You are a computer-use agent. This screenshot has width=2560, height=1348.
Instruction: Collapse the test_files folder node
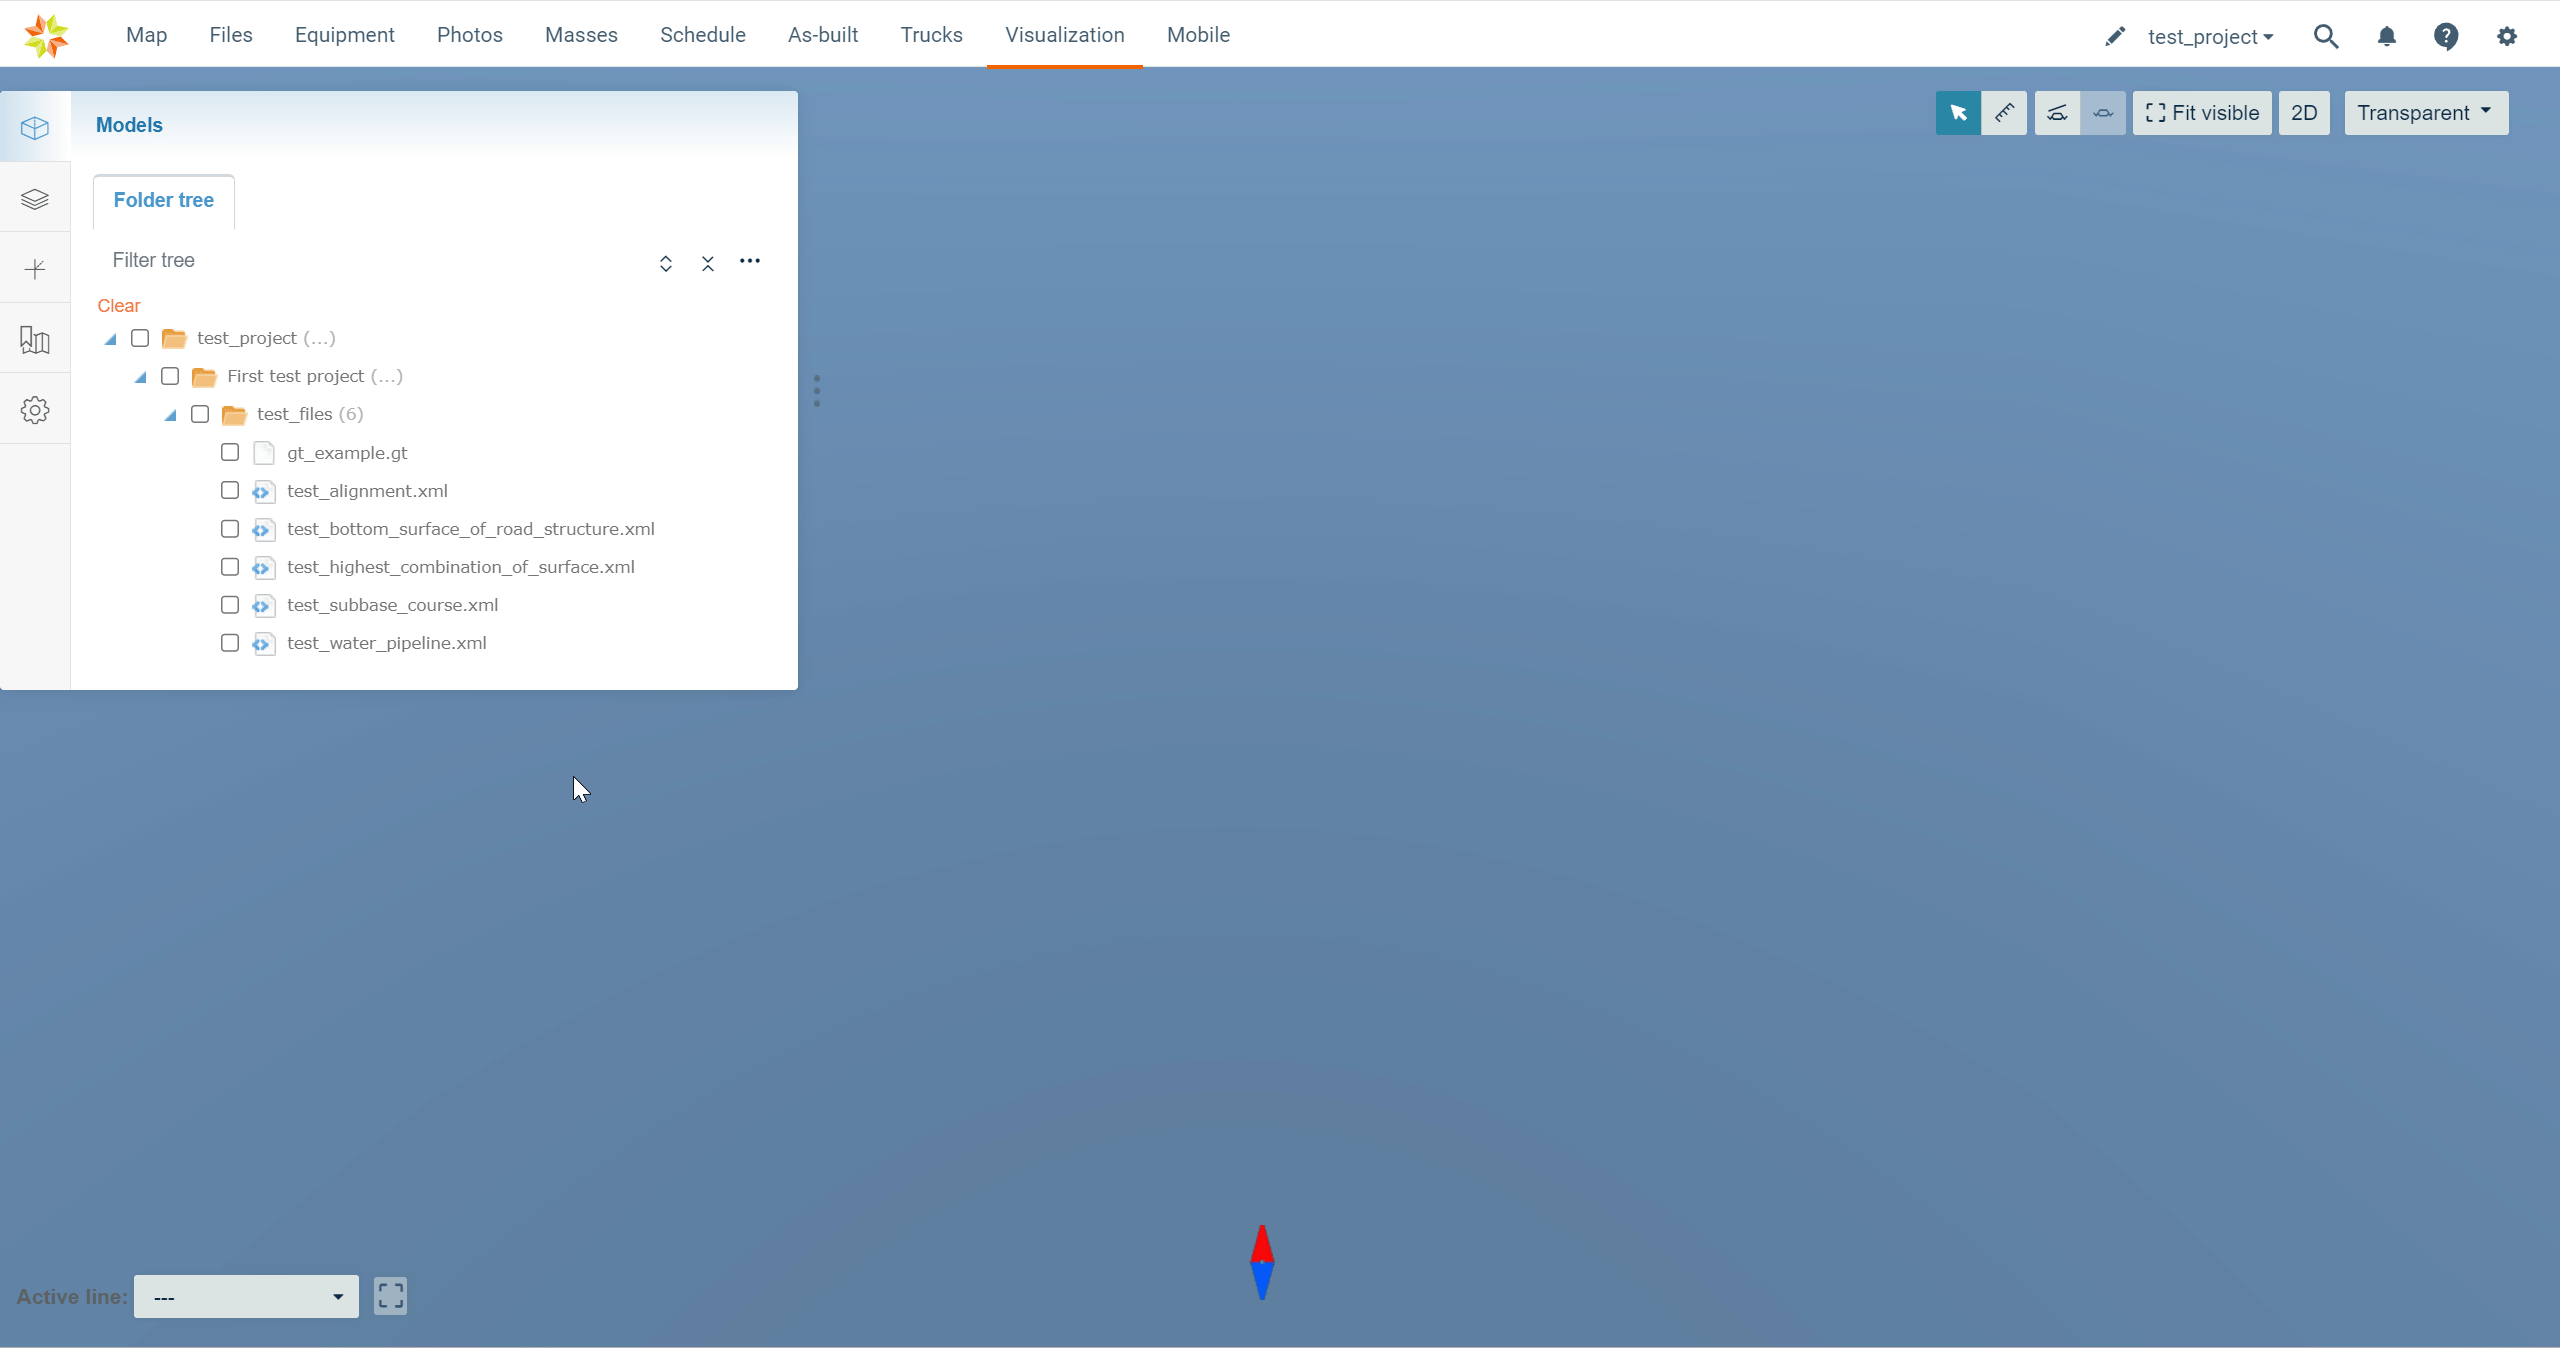pos(171,415)
